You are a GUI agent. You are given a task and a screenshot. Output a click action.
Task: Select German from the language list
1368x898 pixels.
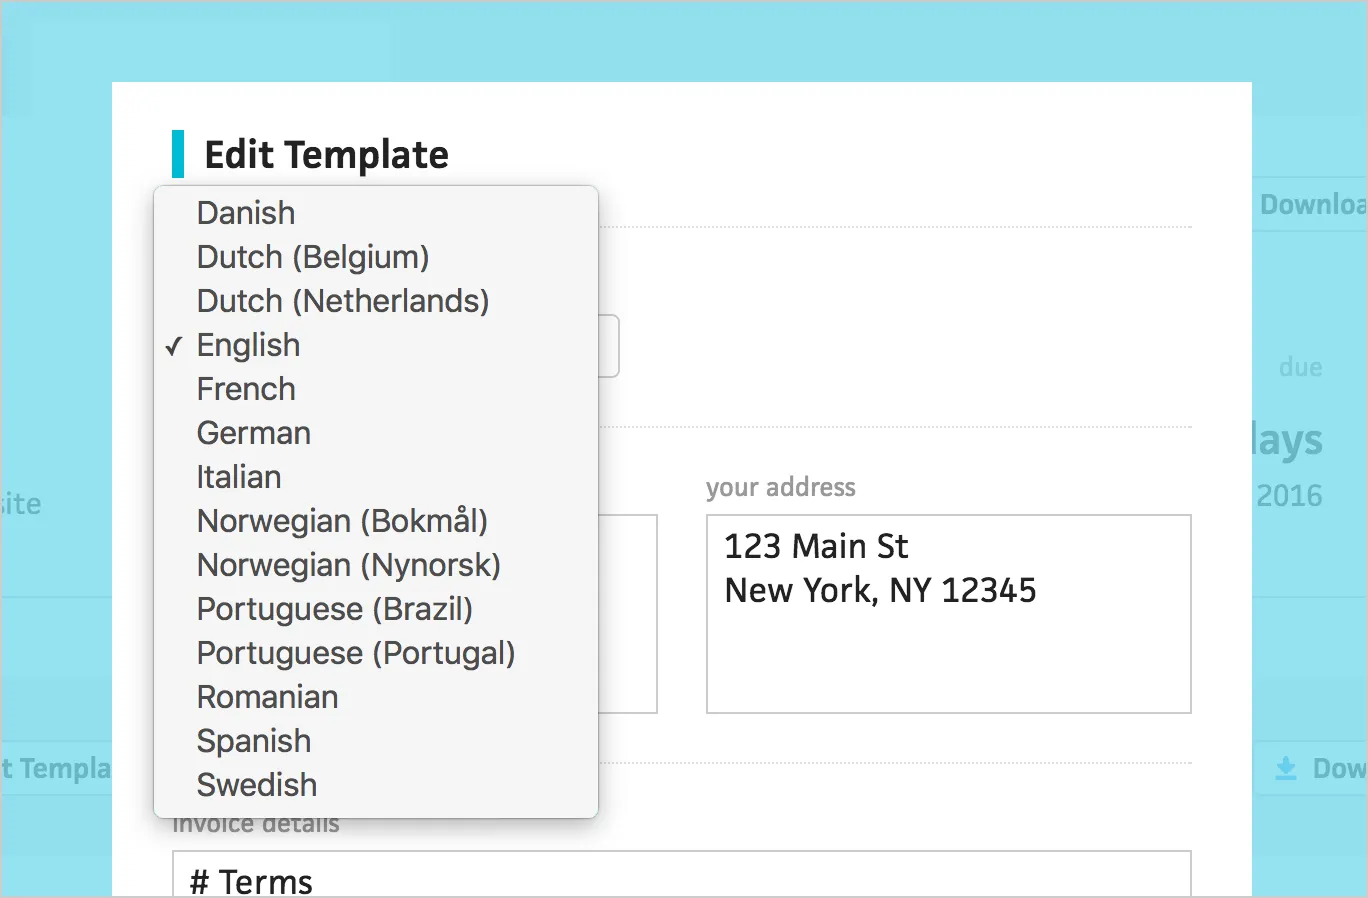[253, 433]
